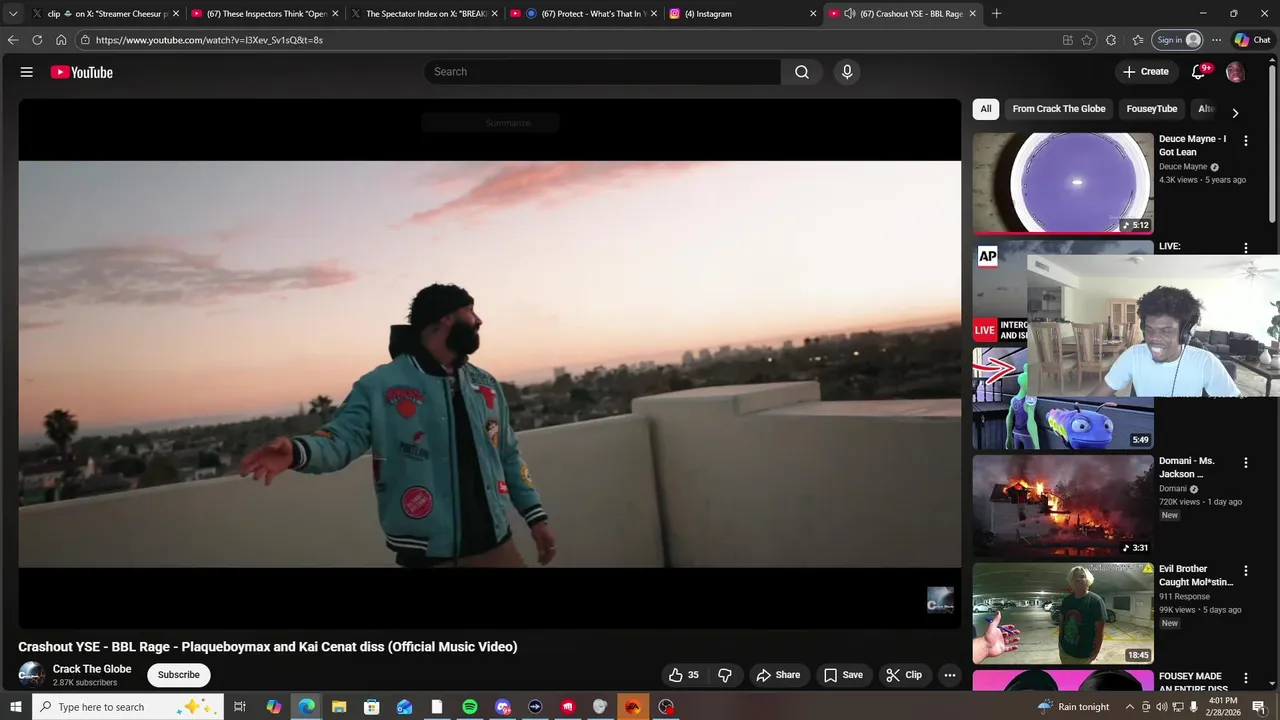
Task: Switch to Protect - What's That In tab
Action: click(x=583, y=14)
